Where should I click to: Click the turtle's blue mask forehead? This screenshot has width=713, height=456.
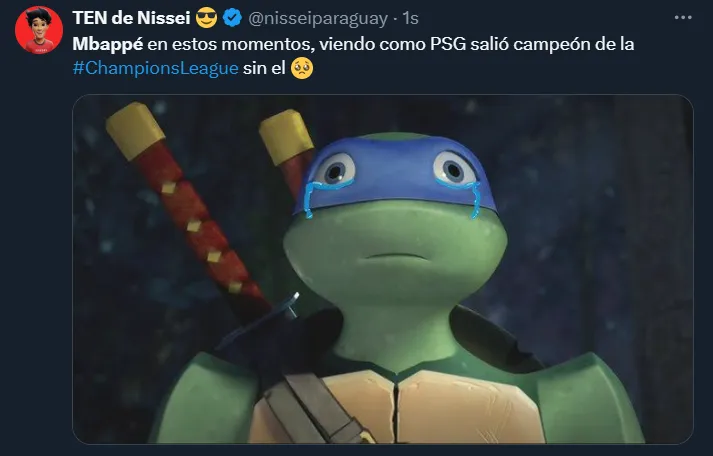395,155
